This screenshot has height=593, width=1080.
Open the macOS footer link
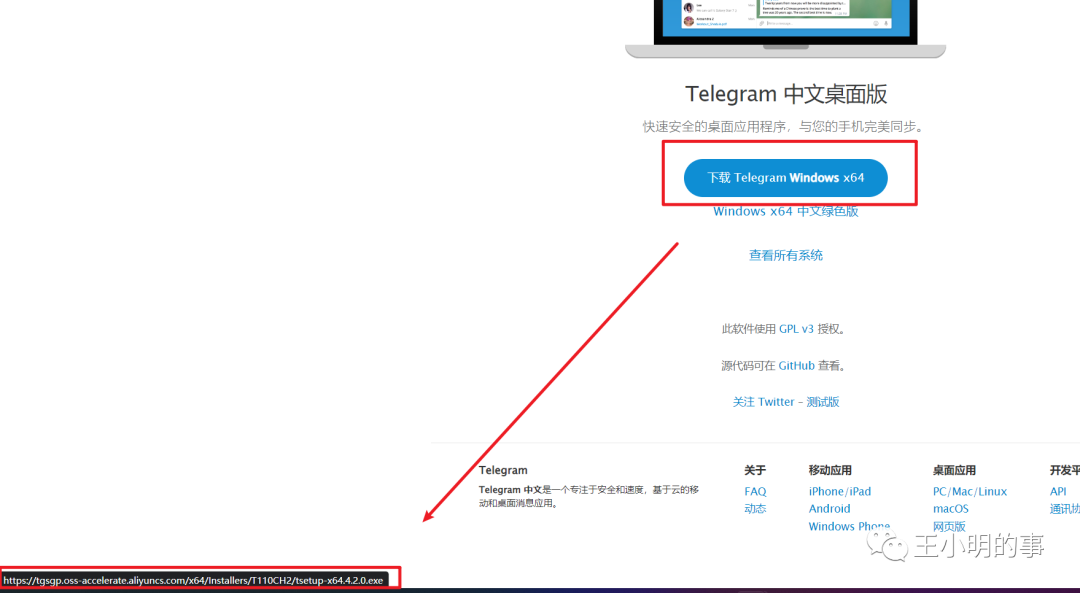click(x=951, y=509)
